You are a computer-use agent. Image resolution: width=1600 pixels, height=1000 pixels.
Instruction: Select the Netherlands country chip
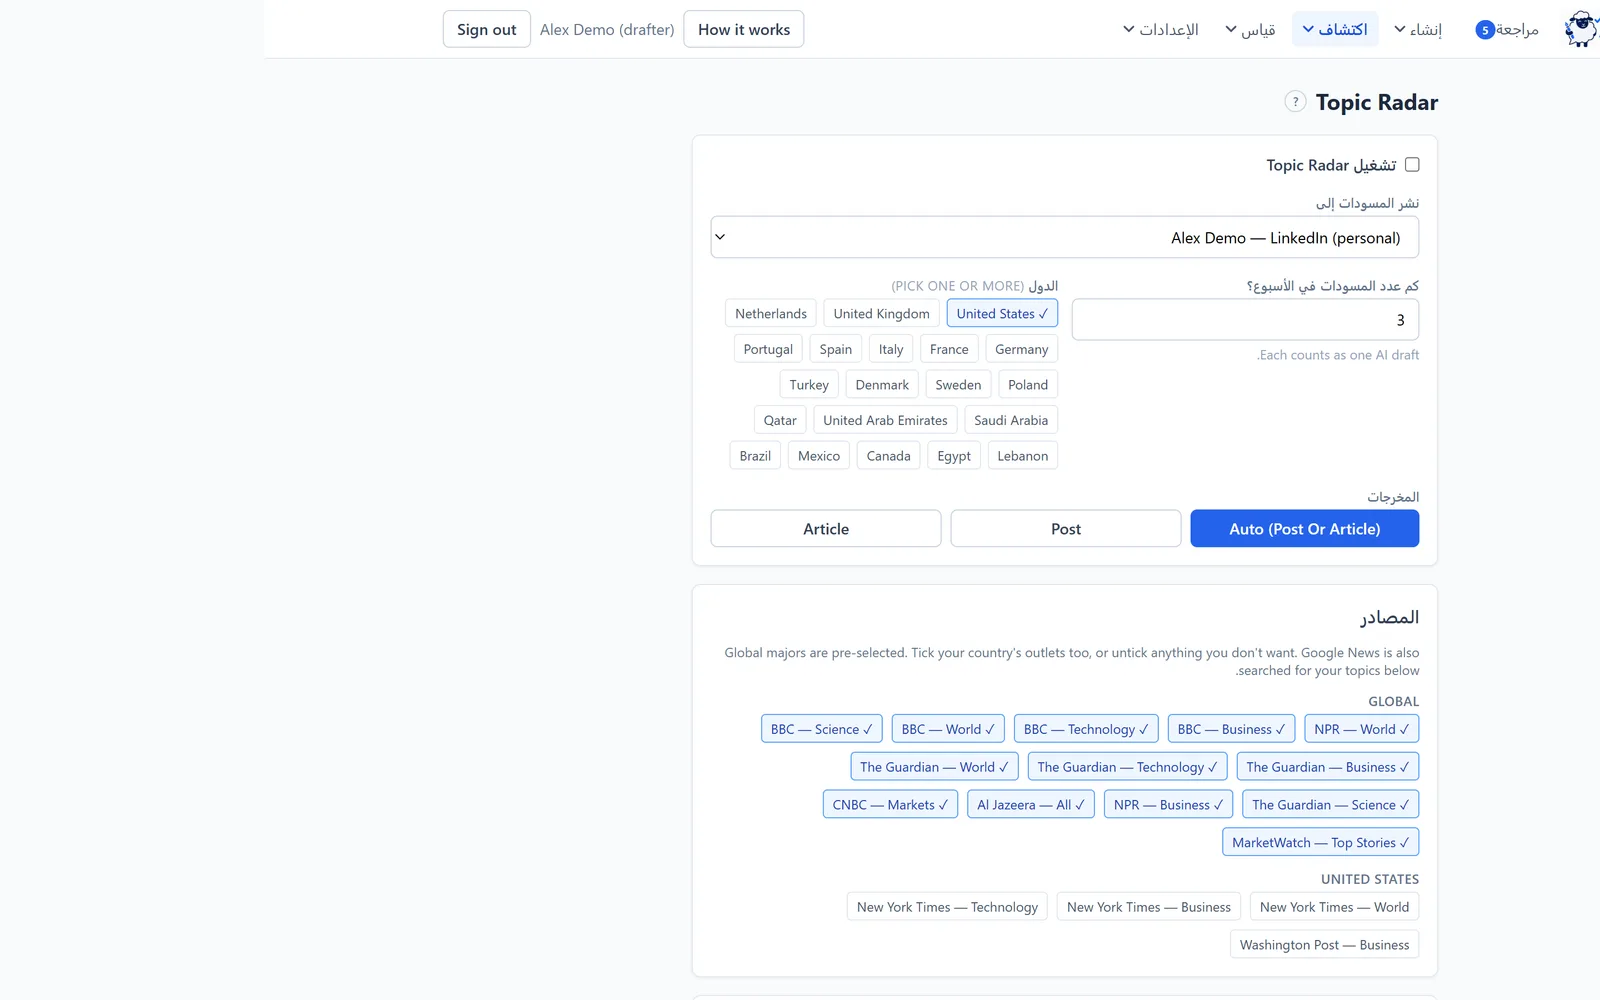pyautogui.click(x=771, y=314)
